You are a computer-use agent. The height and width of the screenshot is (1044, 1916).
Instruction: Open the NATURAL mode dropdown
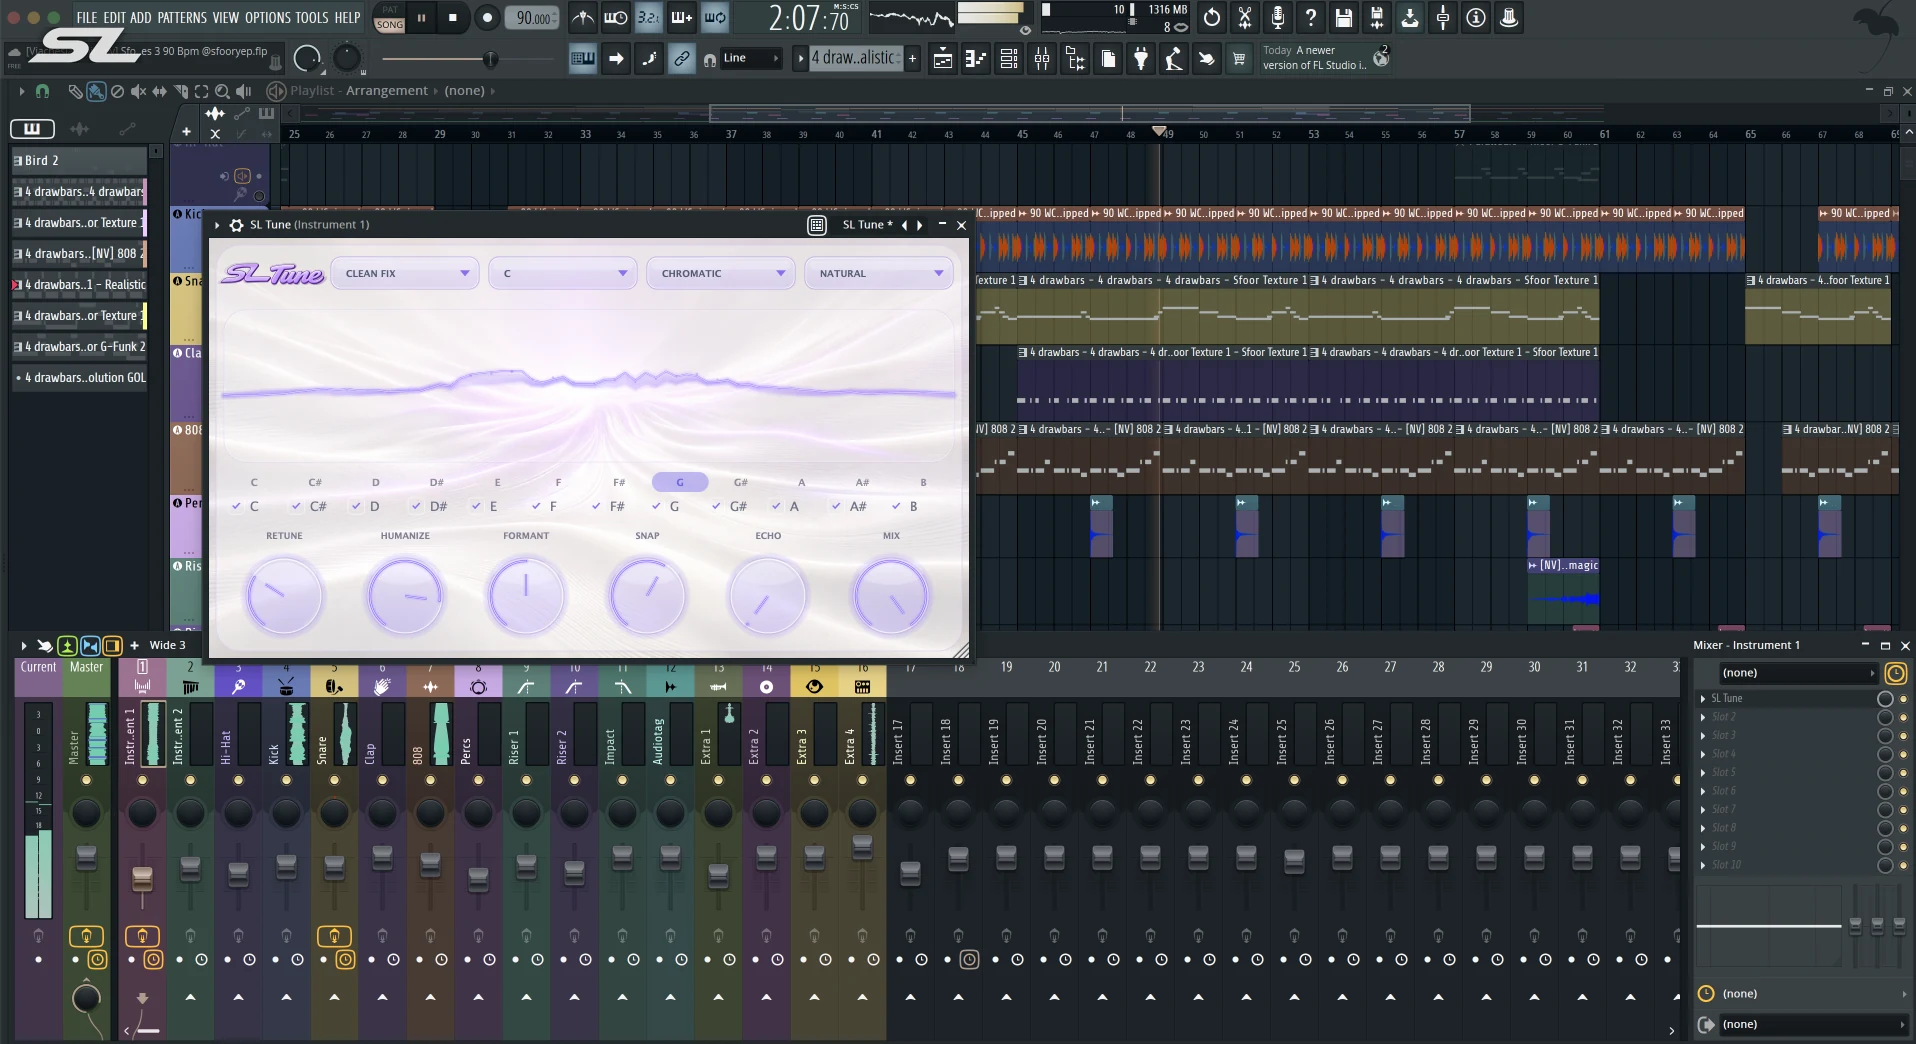tap(879, 273)
